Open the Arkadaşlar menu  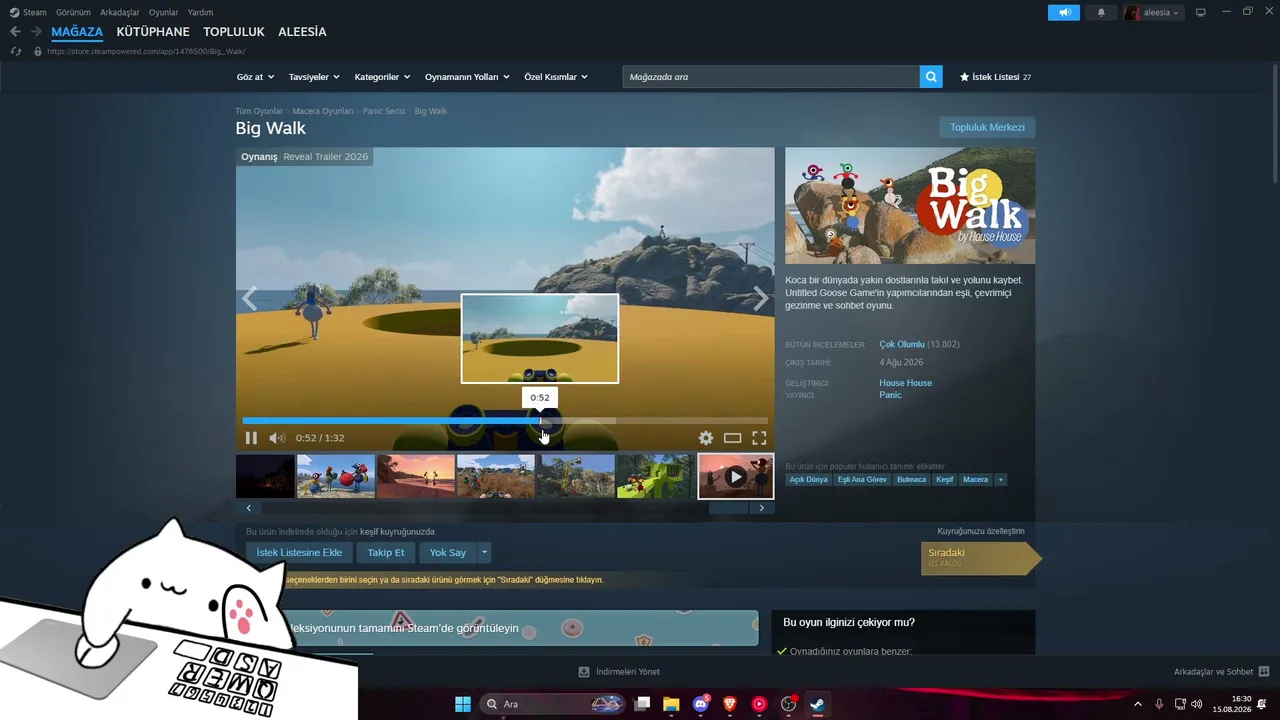[120, 12]
